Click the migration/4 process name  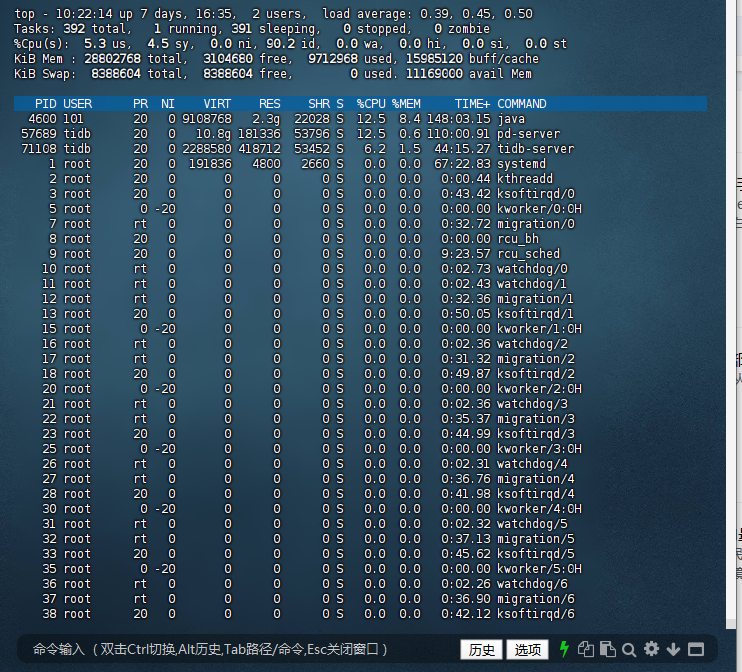536,479
